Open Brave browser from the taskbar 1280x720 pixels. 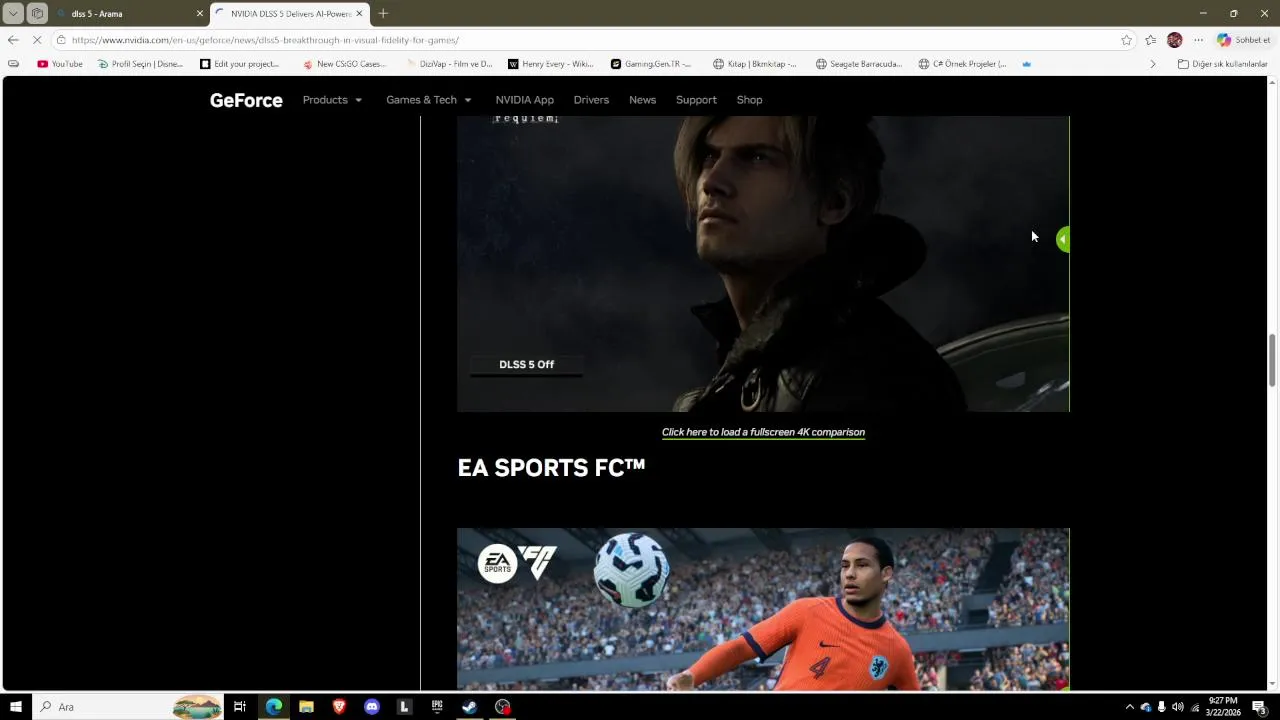click(x=339, y=707)
